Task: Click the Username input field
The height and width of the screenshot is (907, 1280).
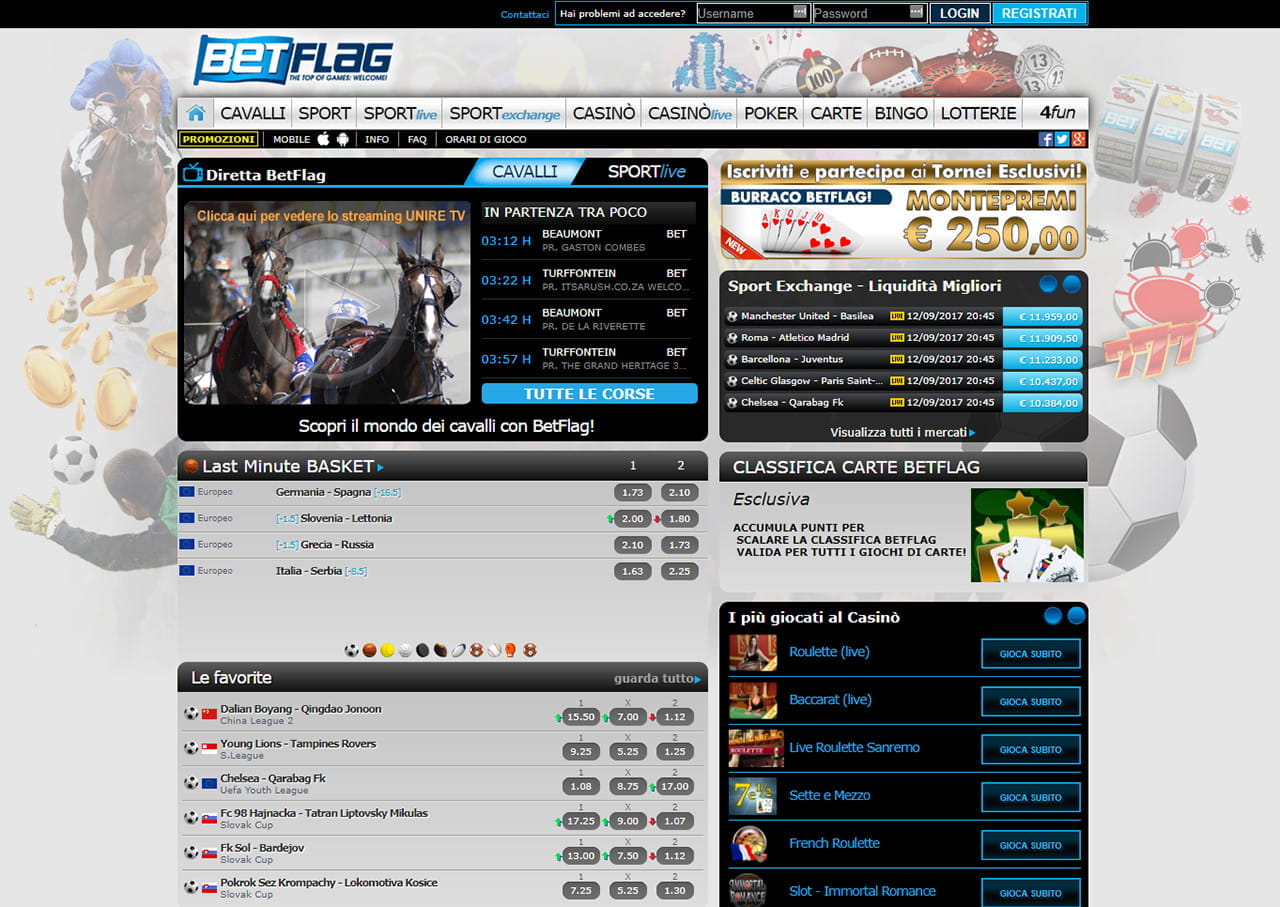Action: pyautogui.click(x=746, y=13)
